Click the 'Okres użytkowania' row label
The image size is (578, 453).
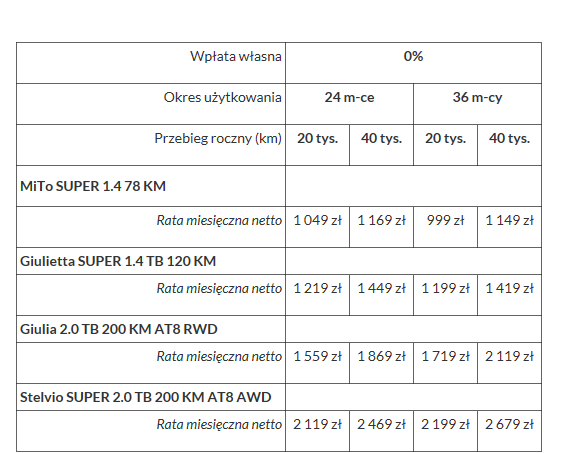coord(222,98)
